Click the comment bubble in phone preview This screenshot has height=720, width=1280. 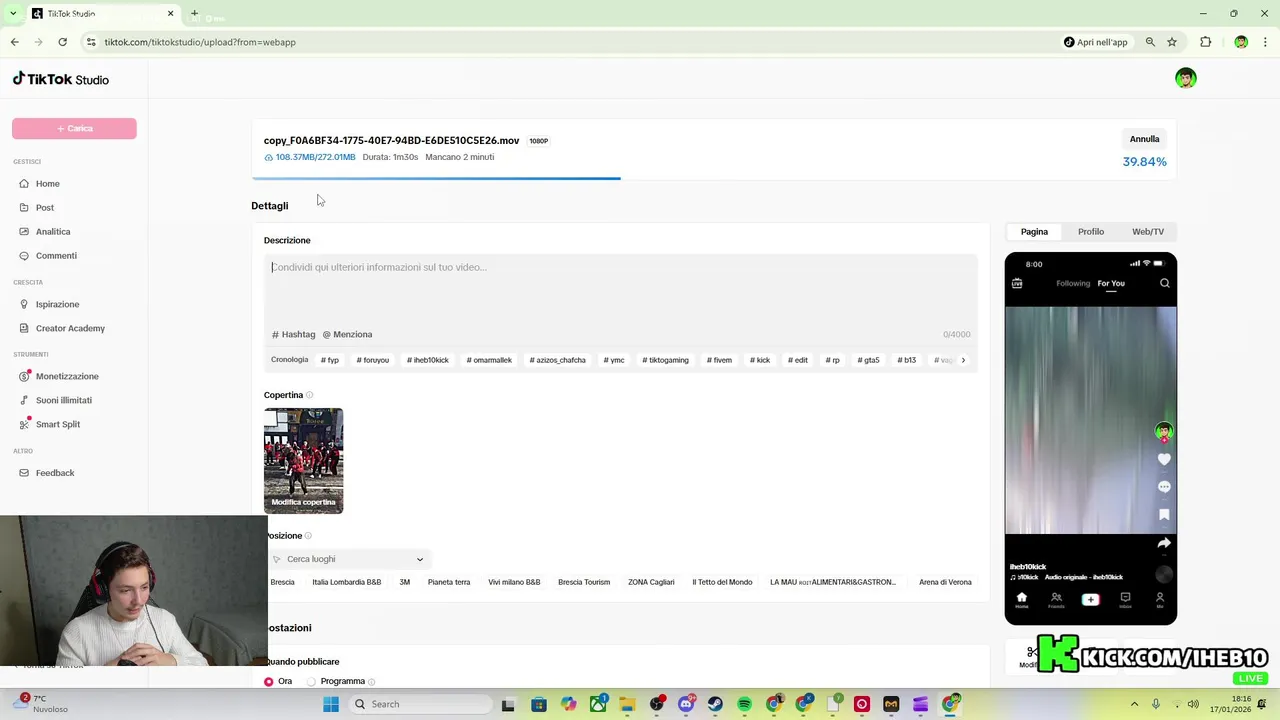pyautogui.click(x=1164, y=487)
